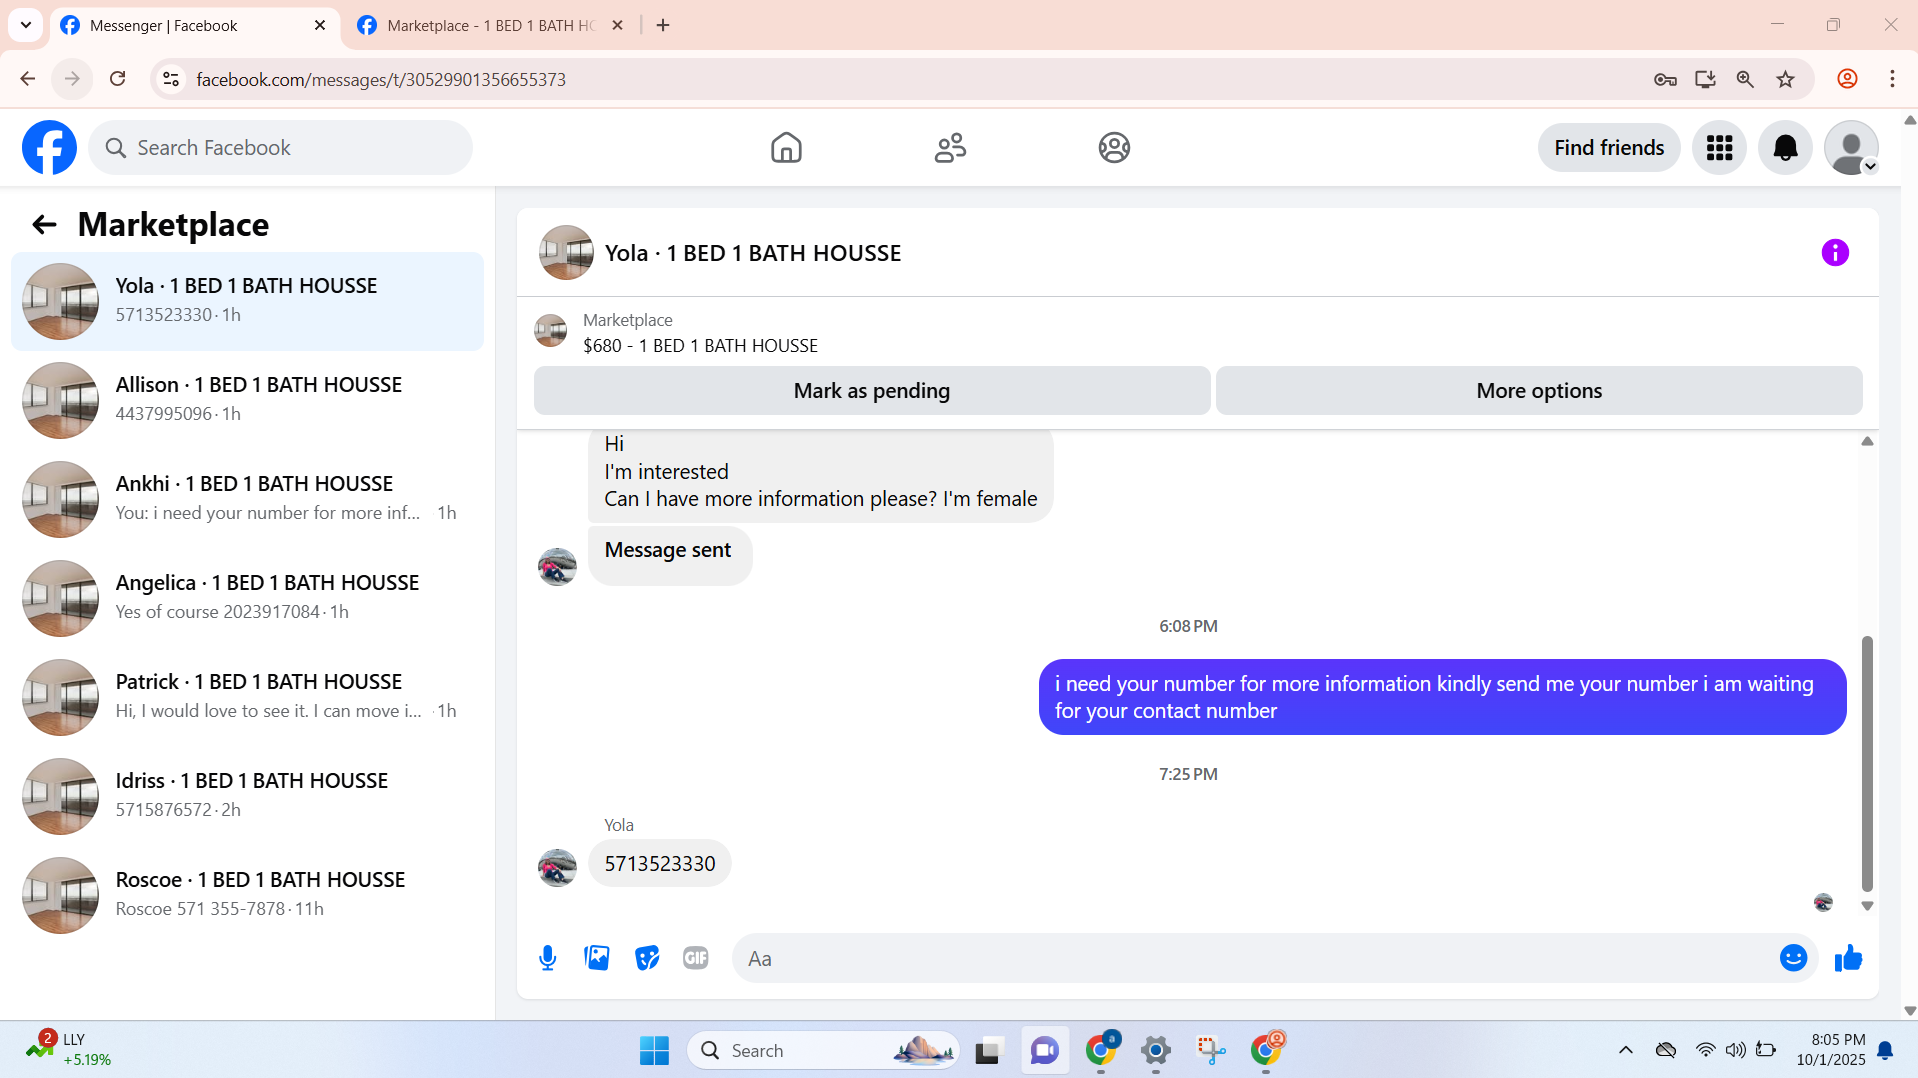
Task: Open Yola's conversation in the list
Action: pos(247,301)
